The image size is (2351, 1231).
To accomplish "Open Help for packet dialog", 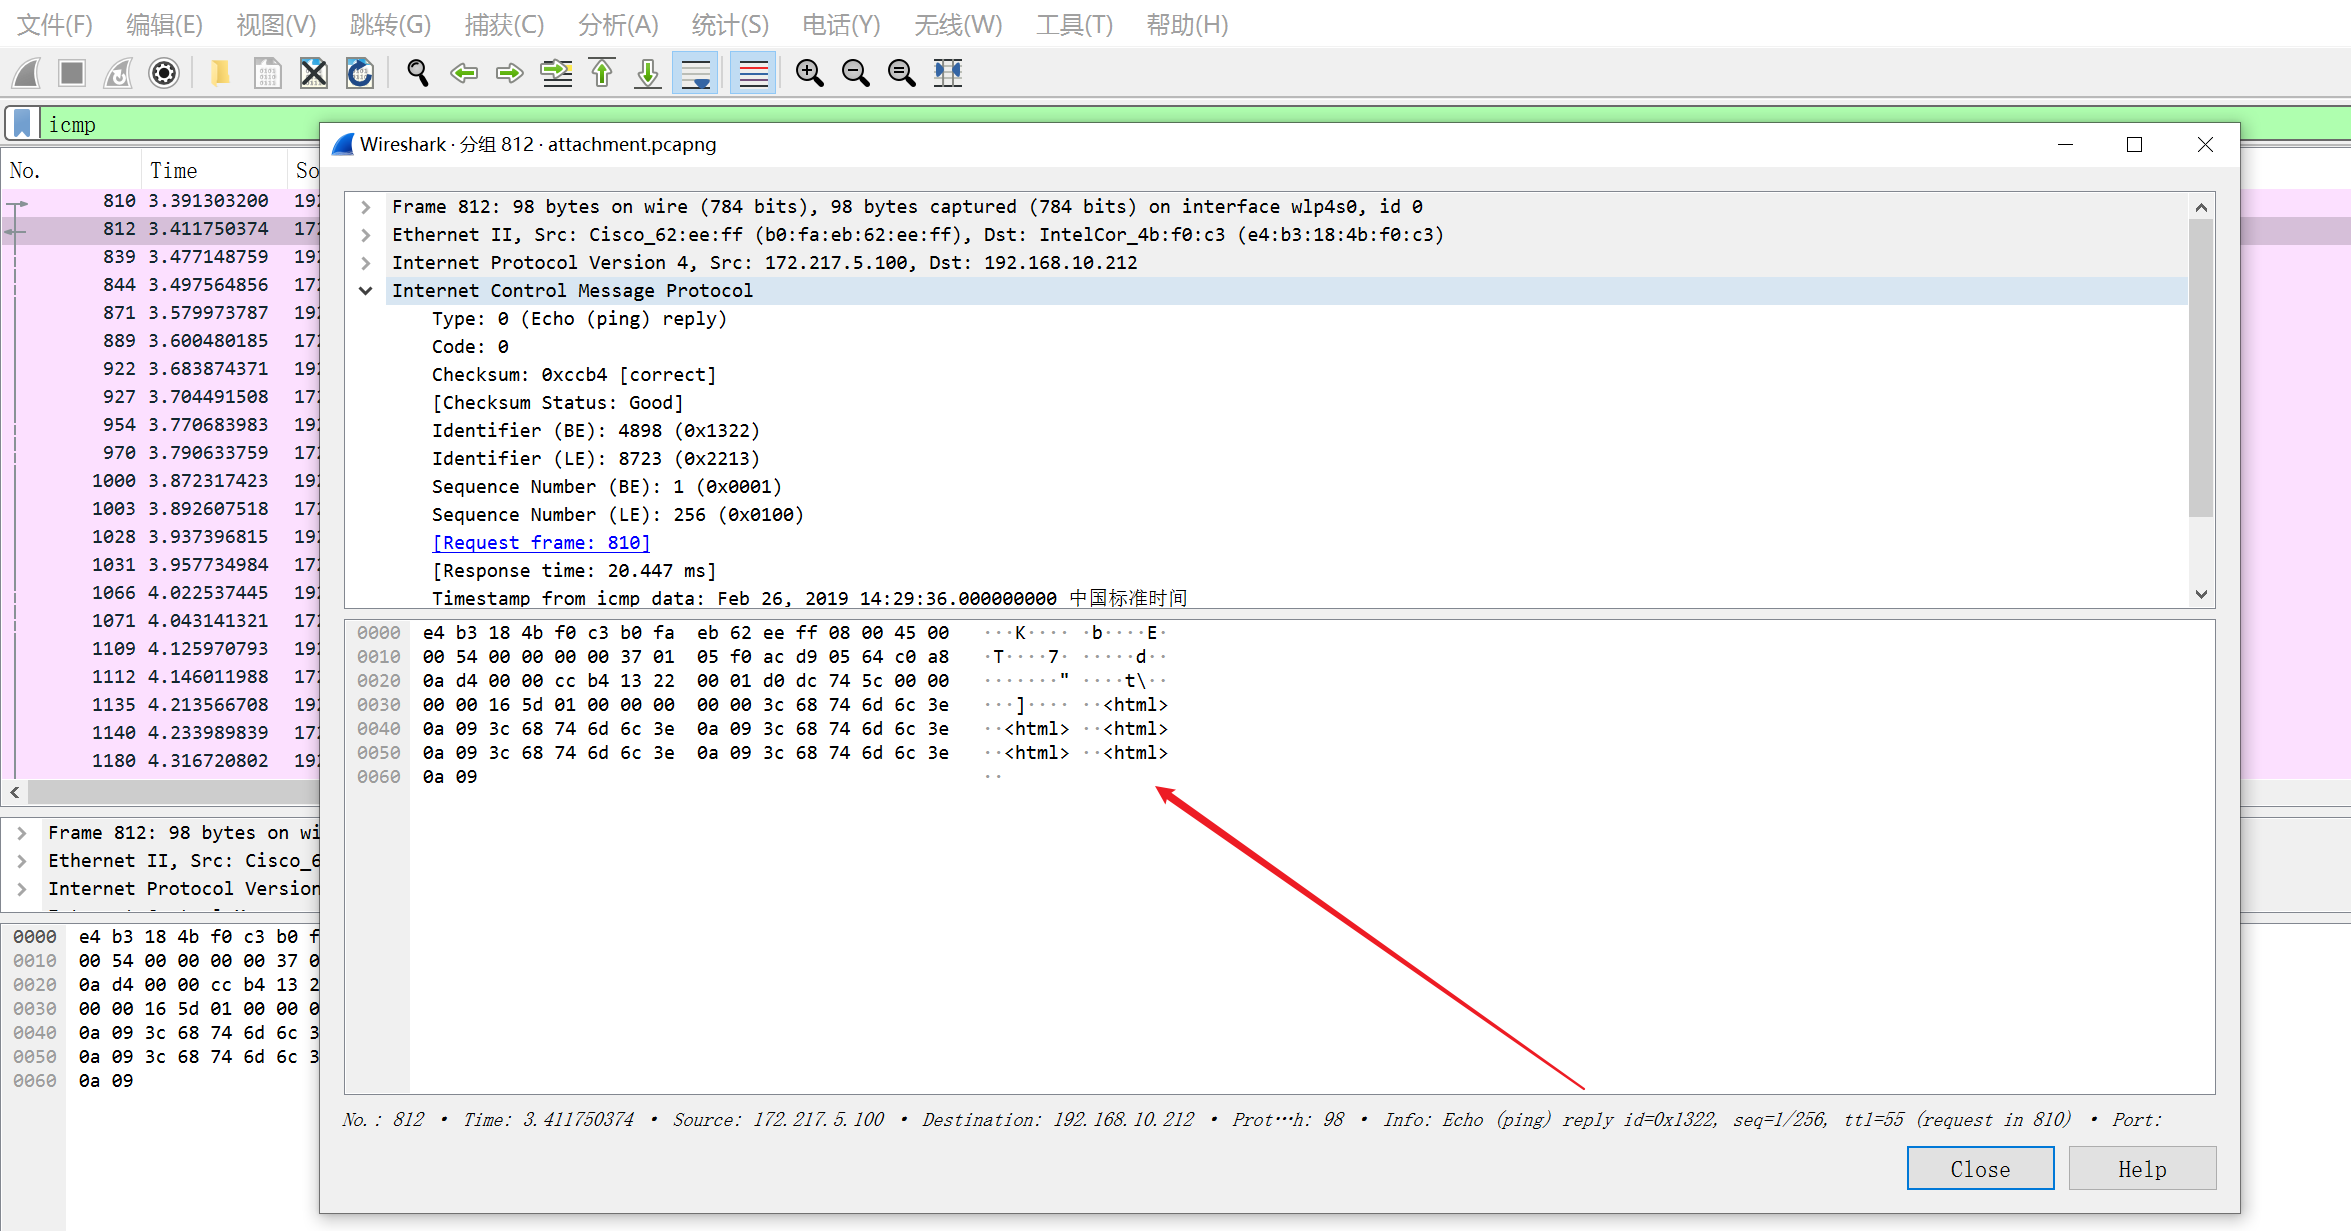I will (x=2142, y=1169).
